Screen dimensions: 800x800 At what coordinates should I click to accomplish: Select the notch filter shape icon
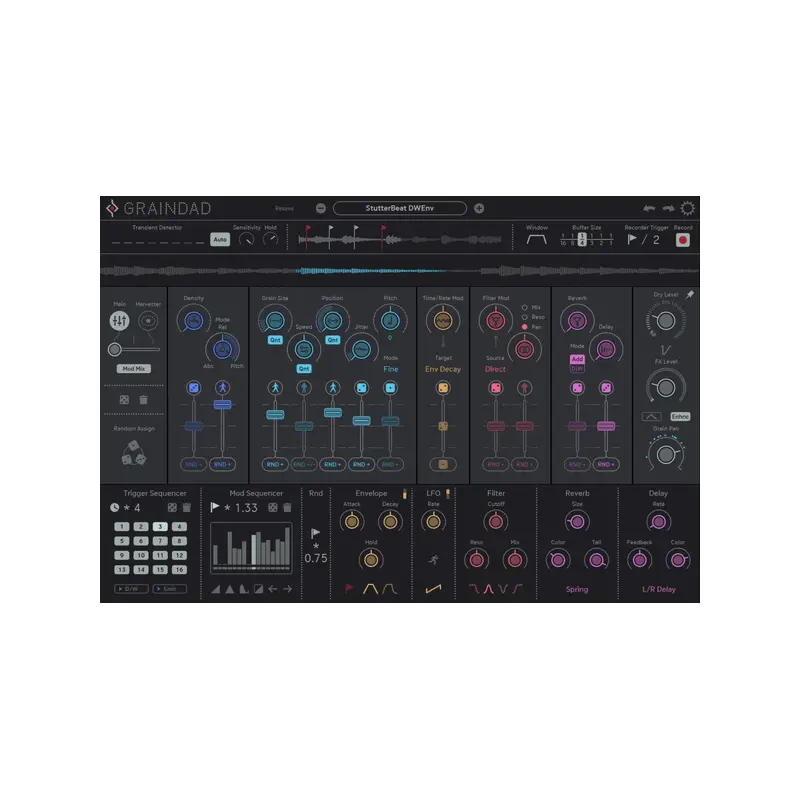point(503,589)
